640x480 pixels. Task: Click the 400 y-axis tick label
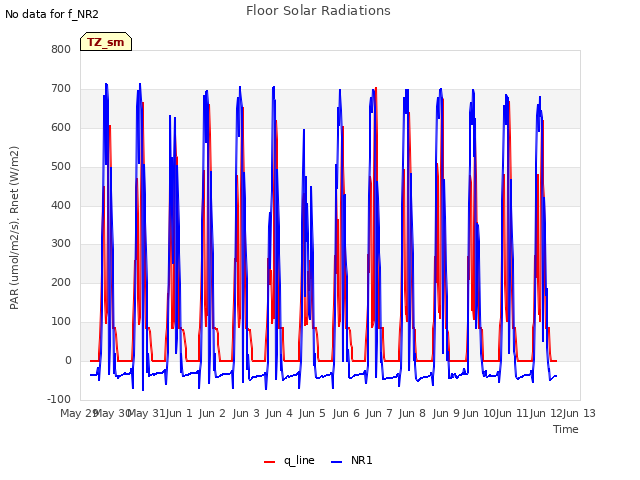tap(61, 205)
